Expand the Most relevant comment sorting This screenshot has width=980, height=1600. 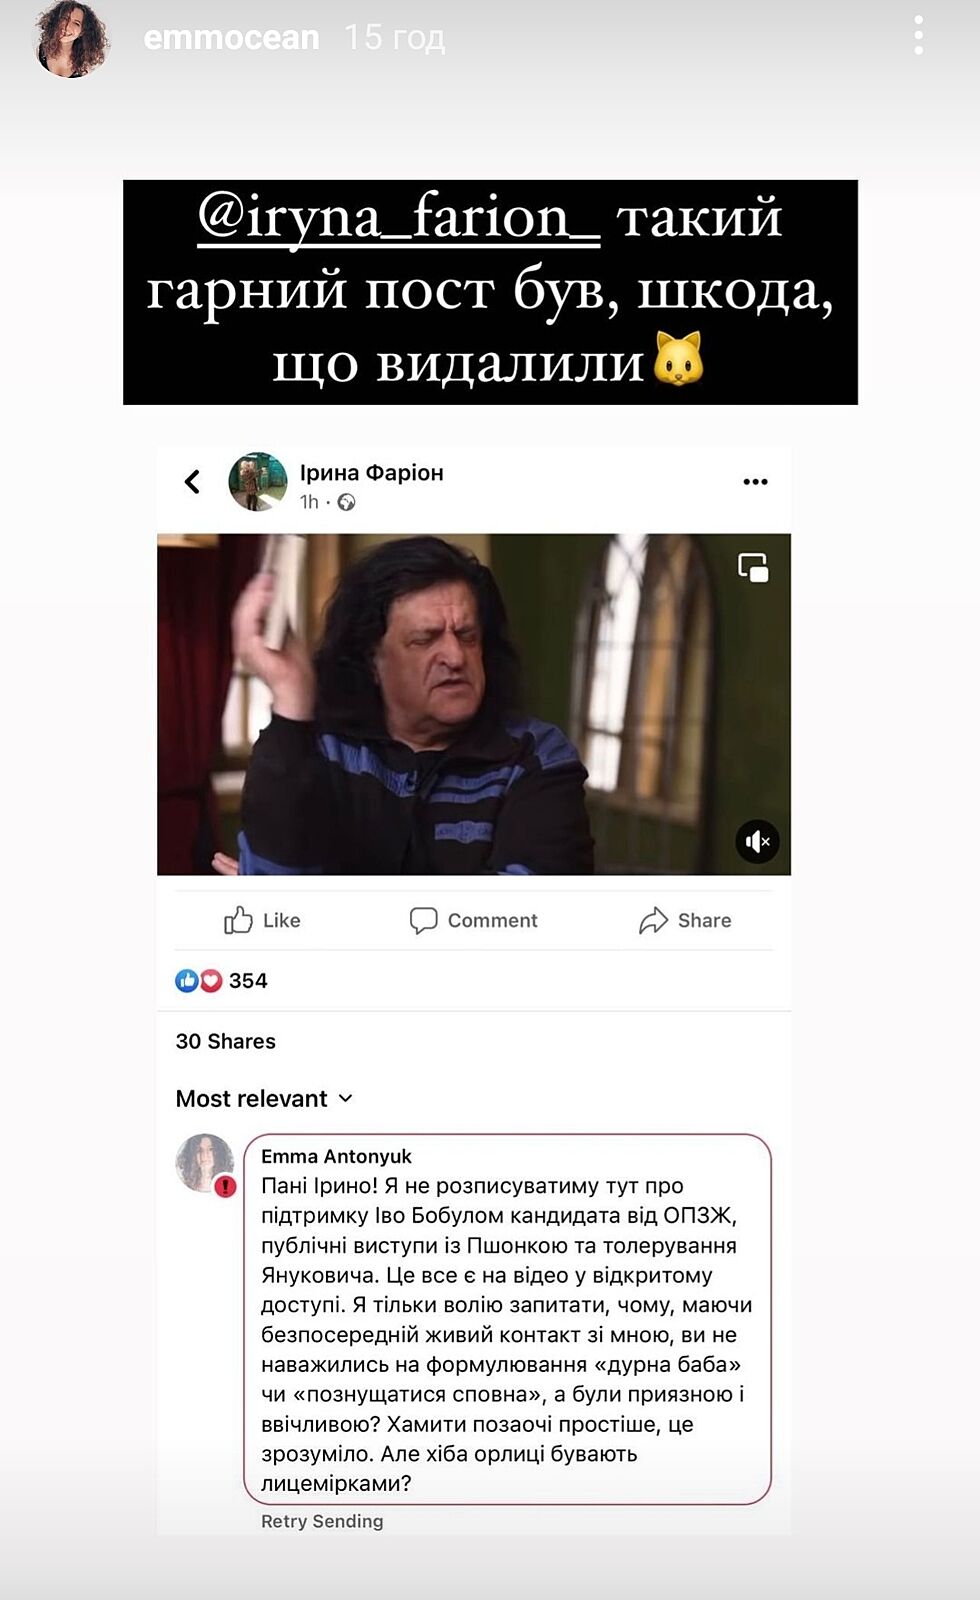(264, 1098)
